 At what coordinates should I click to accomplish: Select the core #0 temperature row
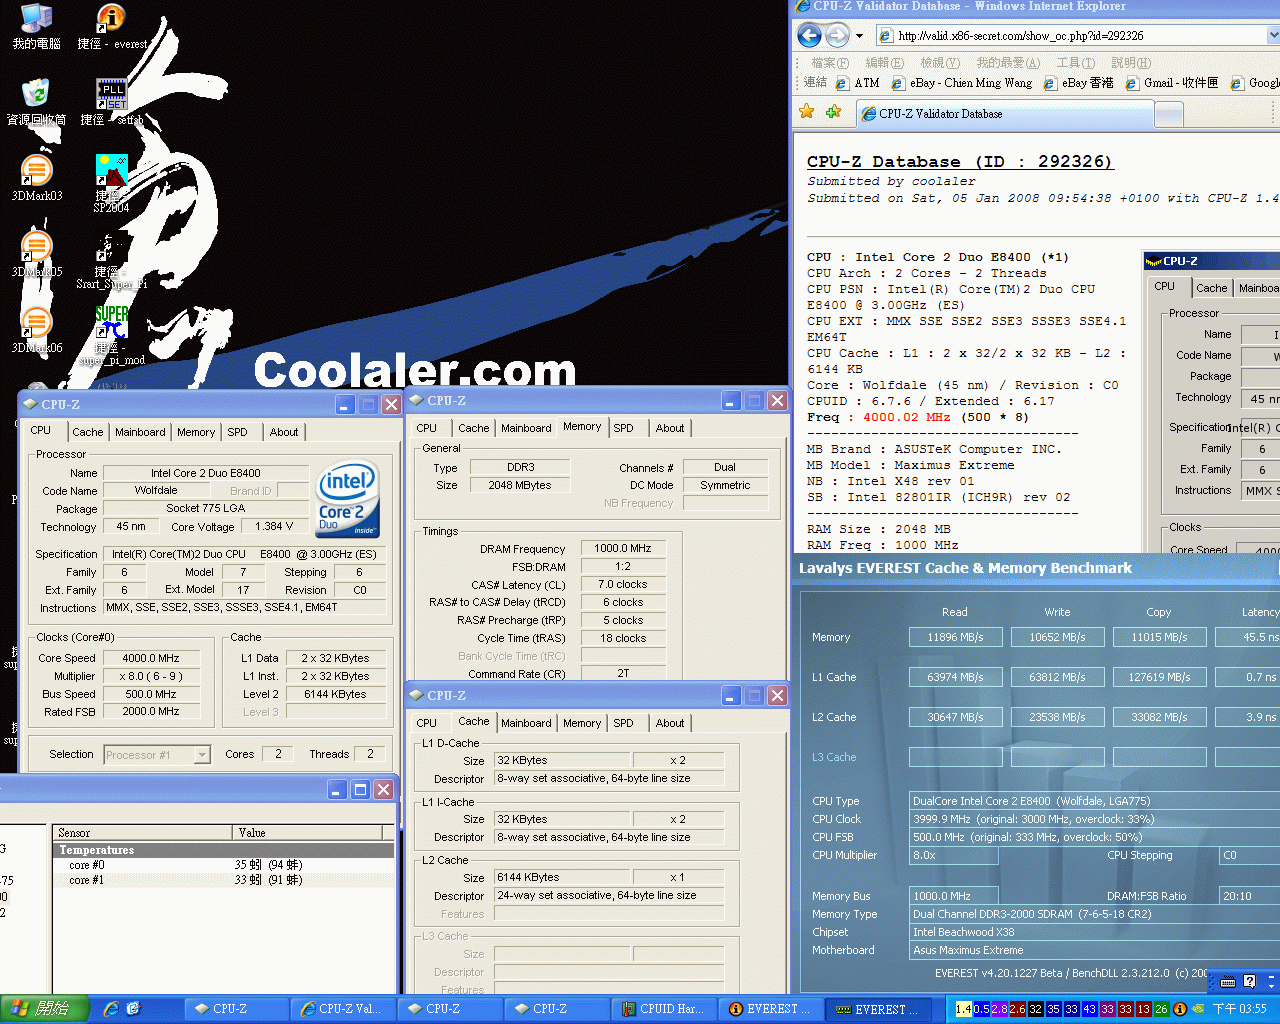[224, 865]
